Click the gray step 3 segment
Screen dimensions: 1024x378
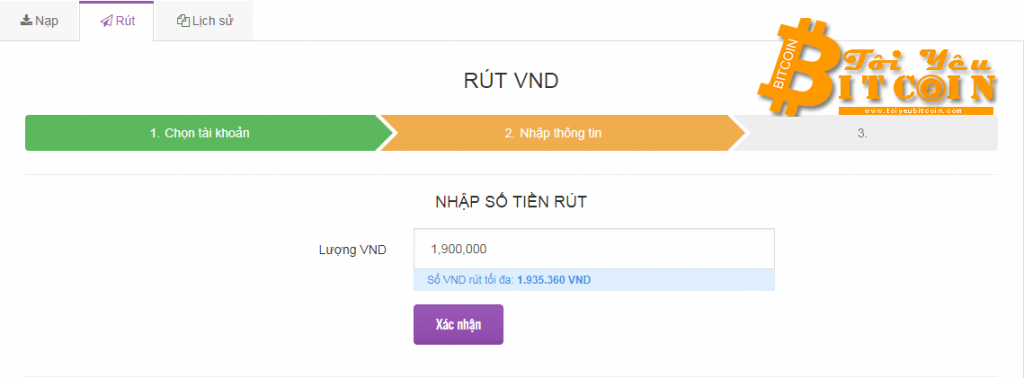click(x=866, y=133)
